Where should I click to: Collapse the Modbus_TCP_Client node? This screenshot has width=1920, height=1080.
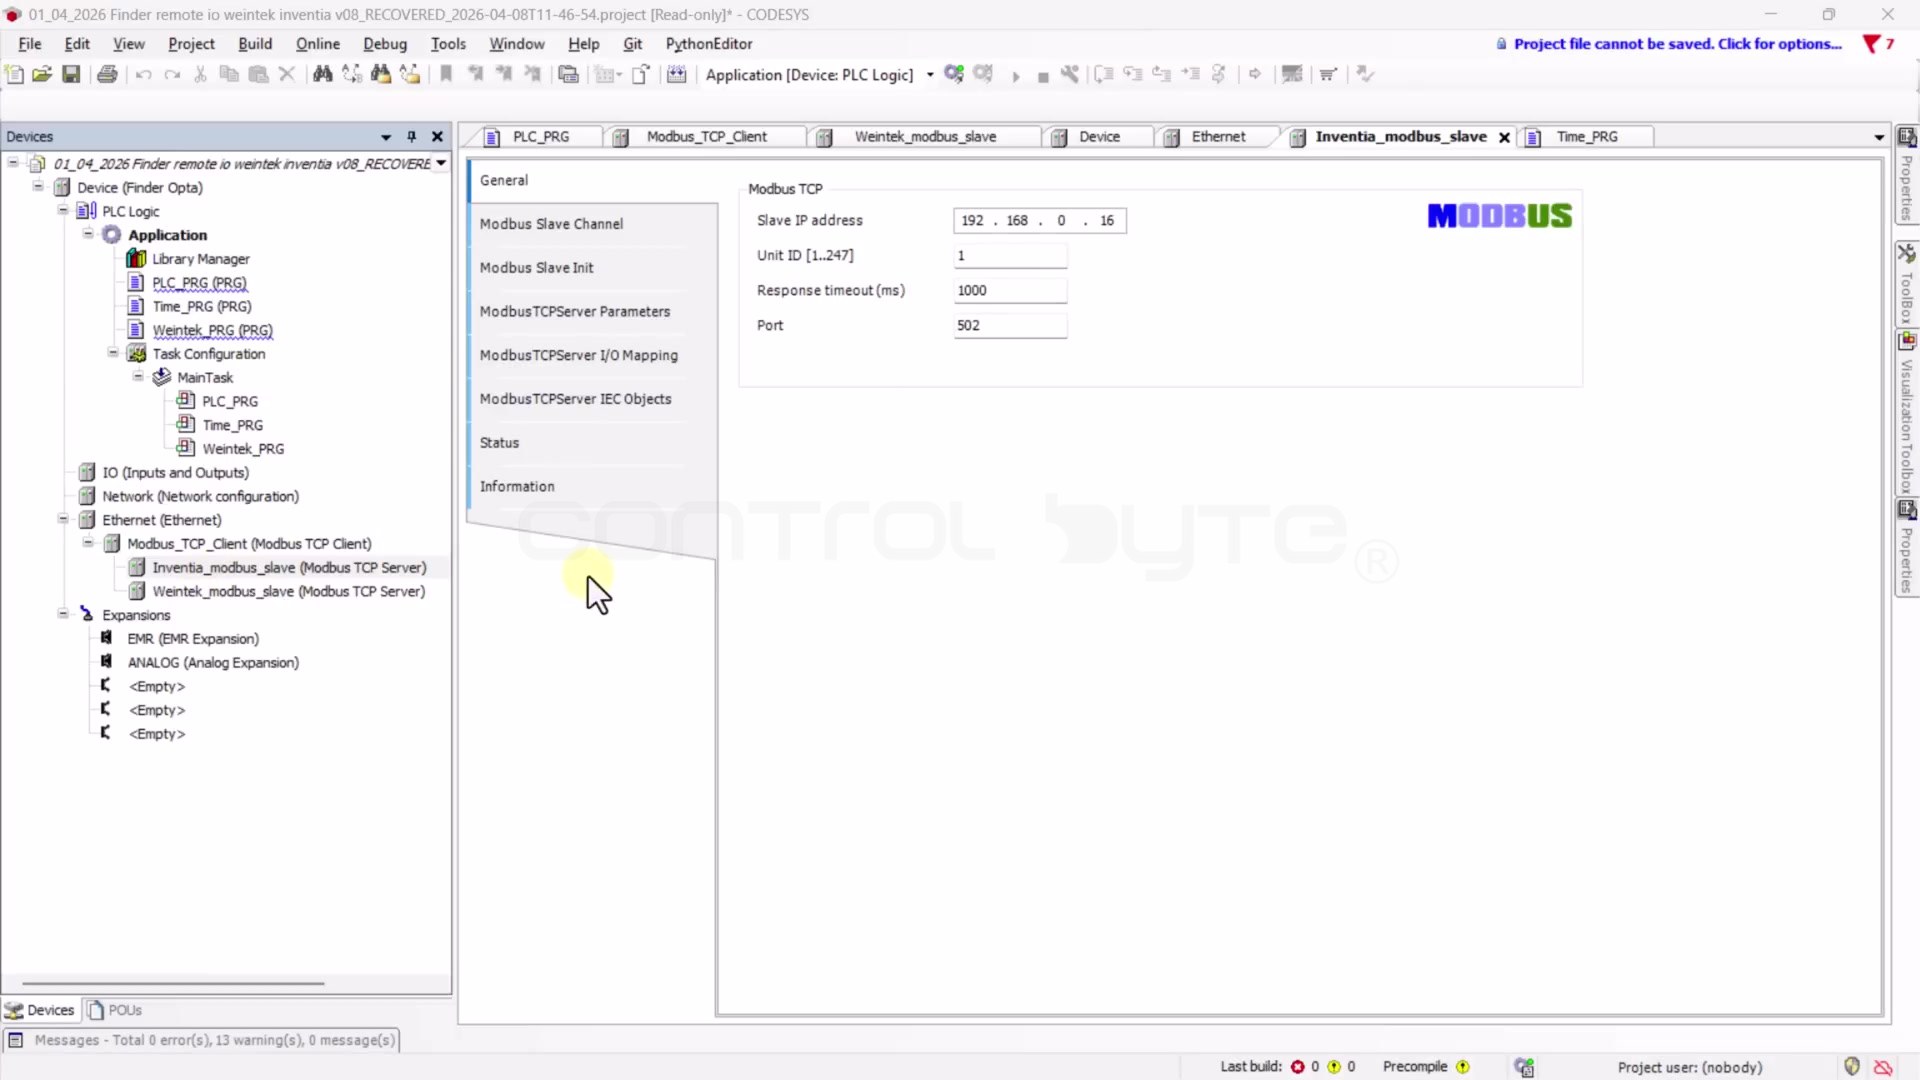tap(88, 543)
